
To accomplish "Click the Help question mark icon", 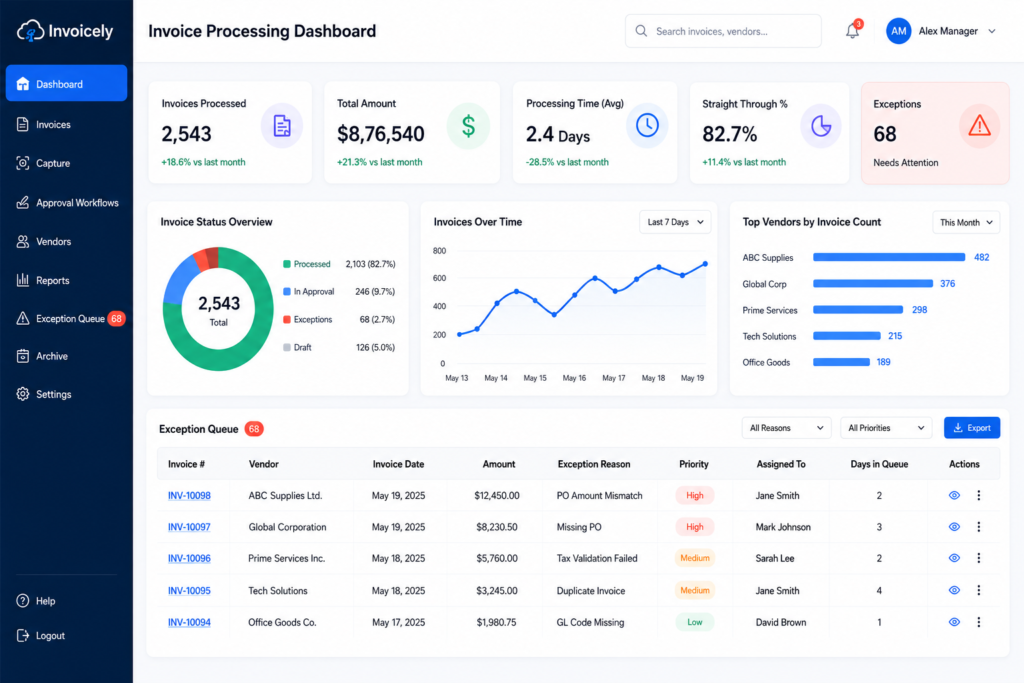I will [x=23, y=601].
